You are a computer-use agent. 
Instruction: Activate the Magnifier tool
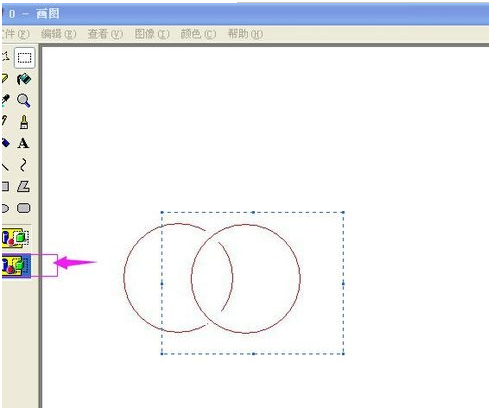pyautogui.click(x=24, y=100)
